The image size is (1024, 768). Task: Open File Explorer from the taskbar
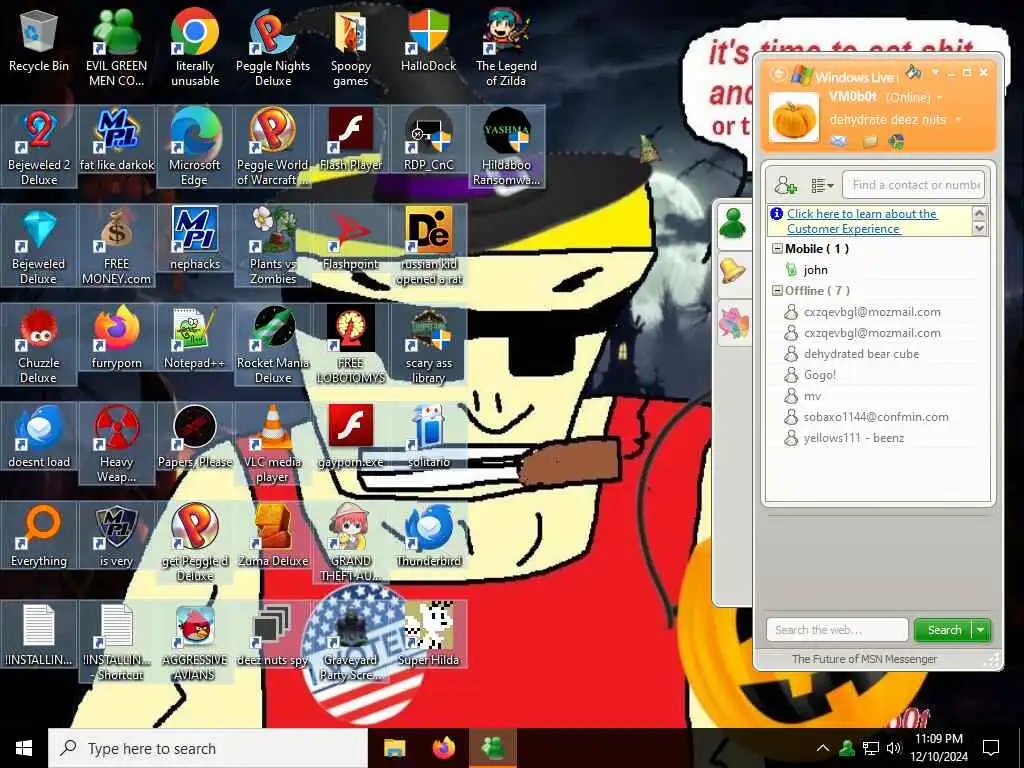[x=394, y=748]
